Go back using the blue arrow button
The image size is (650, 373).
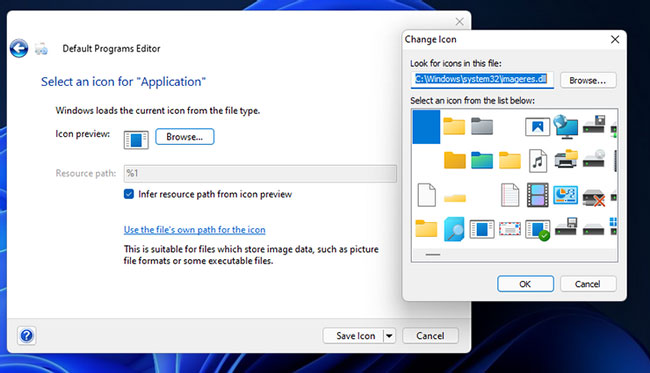tap(19, 48)
